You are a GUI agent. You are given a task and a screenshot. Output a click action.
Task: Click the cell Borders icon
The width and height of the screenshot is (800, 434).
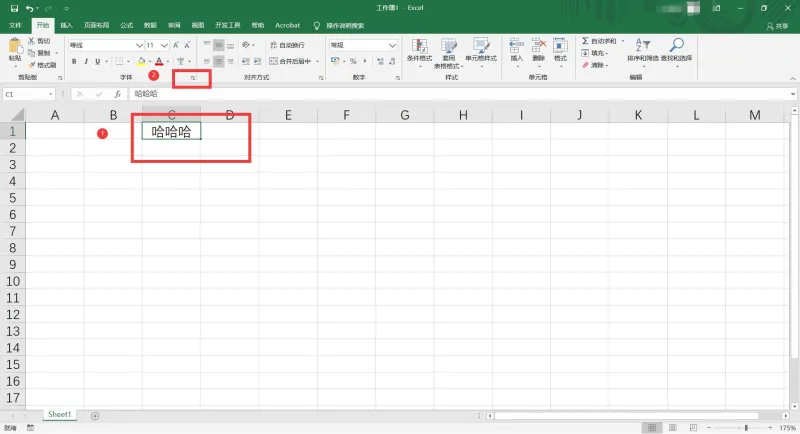pos(119,61)
